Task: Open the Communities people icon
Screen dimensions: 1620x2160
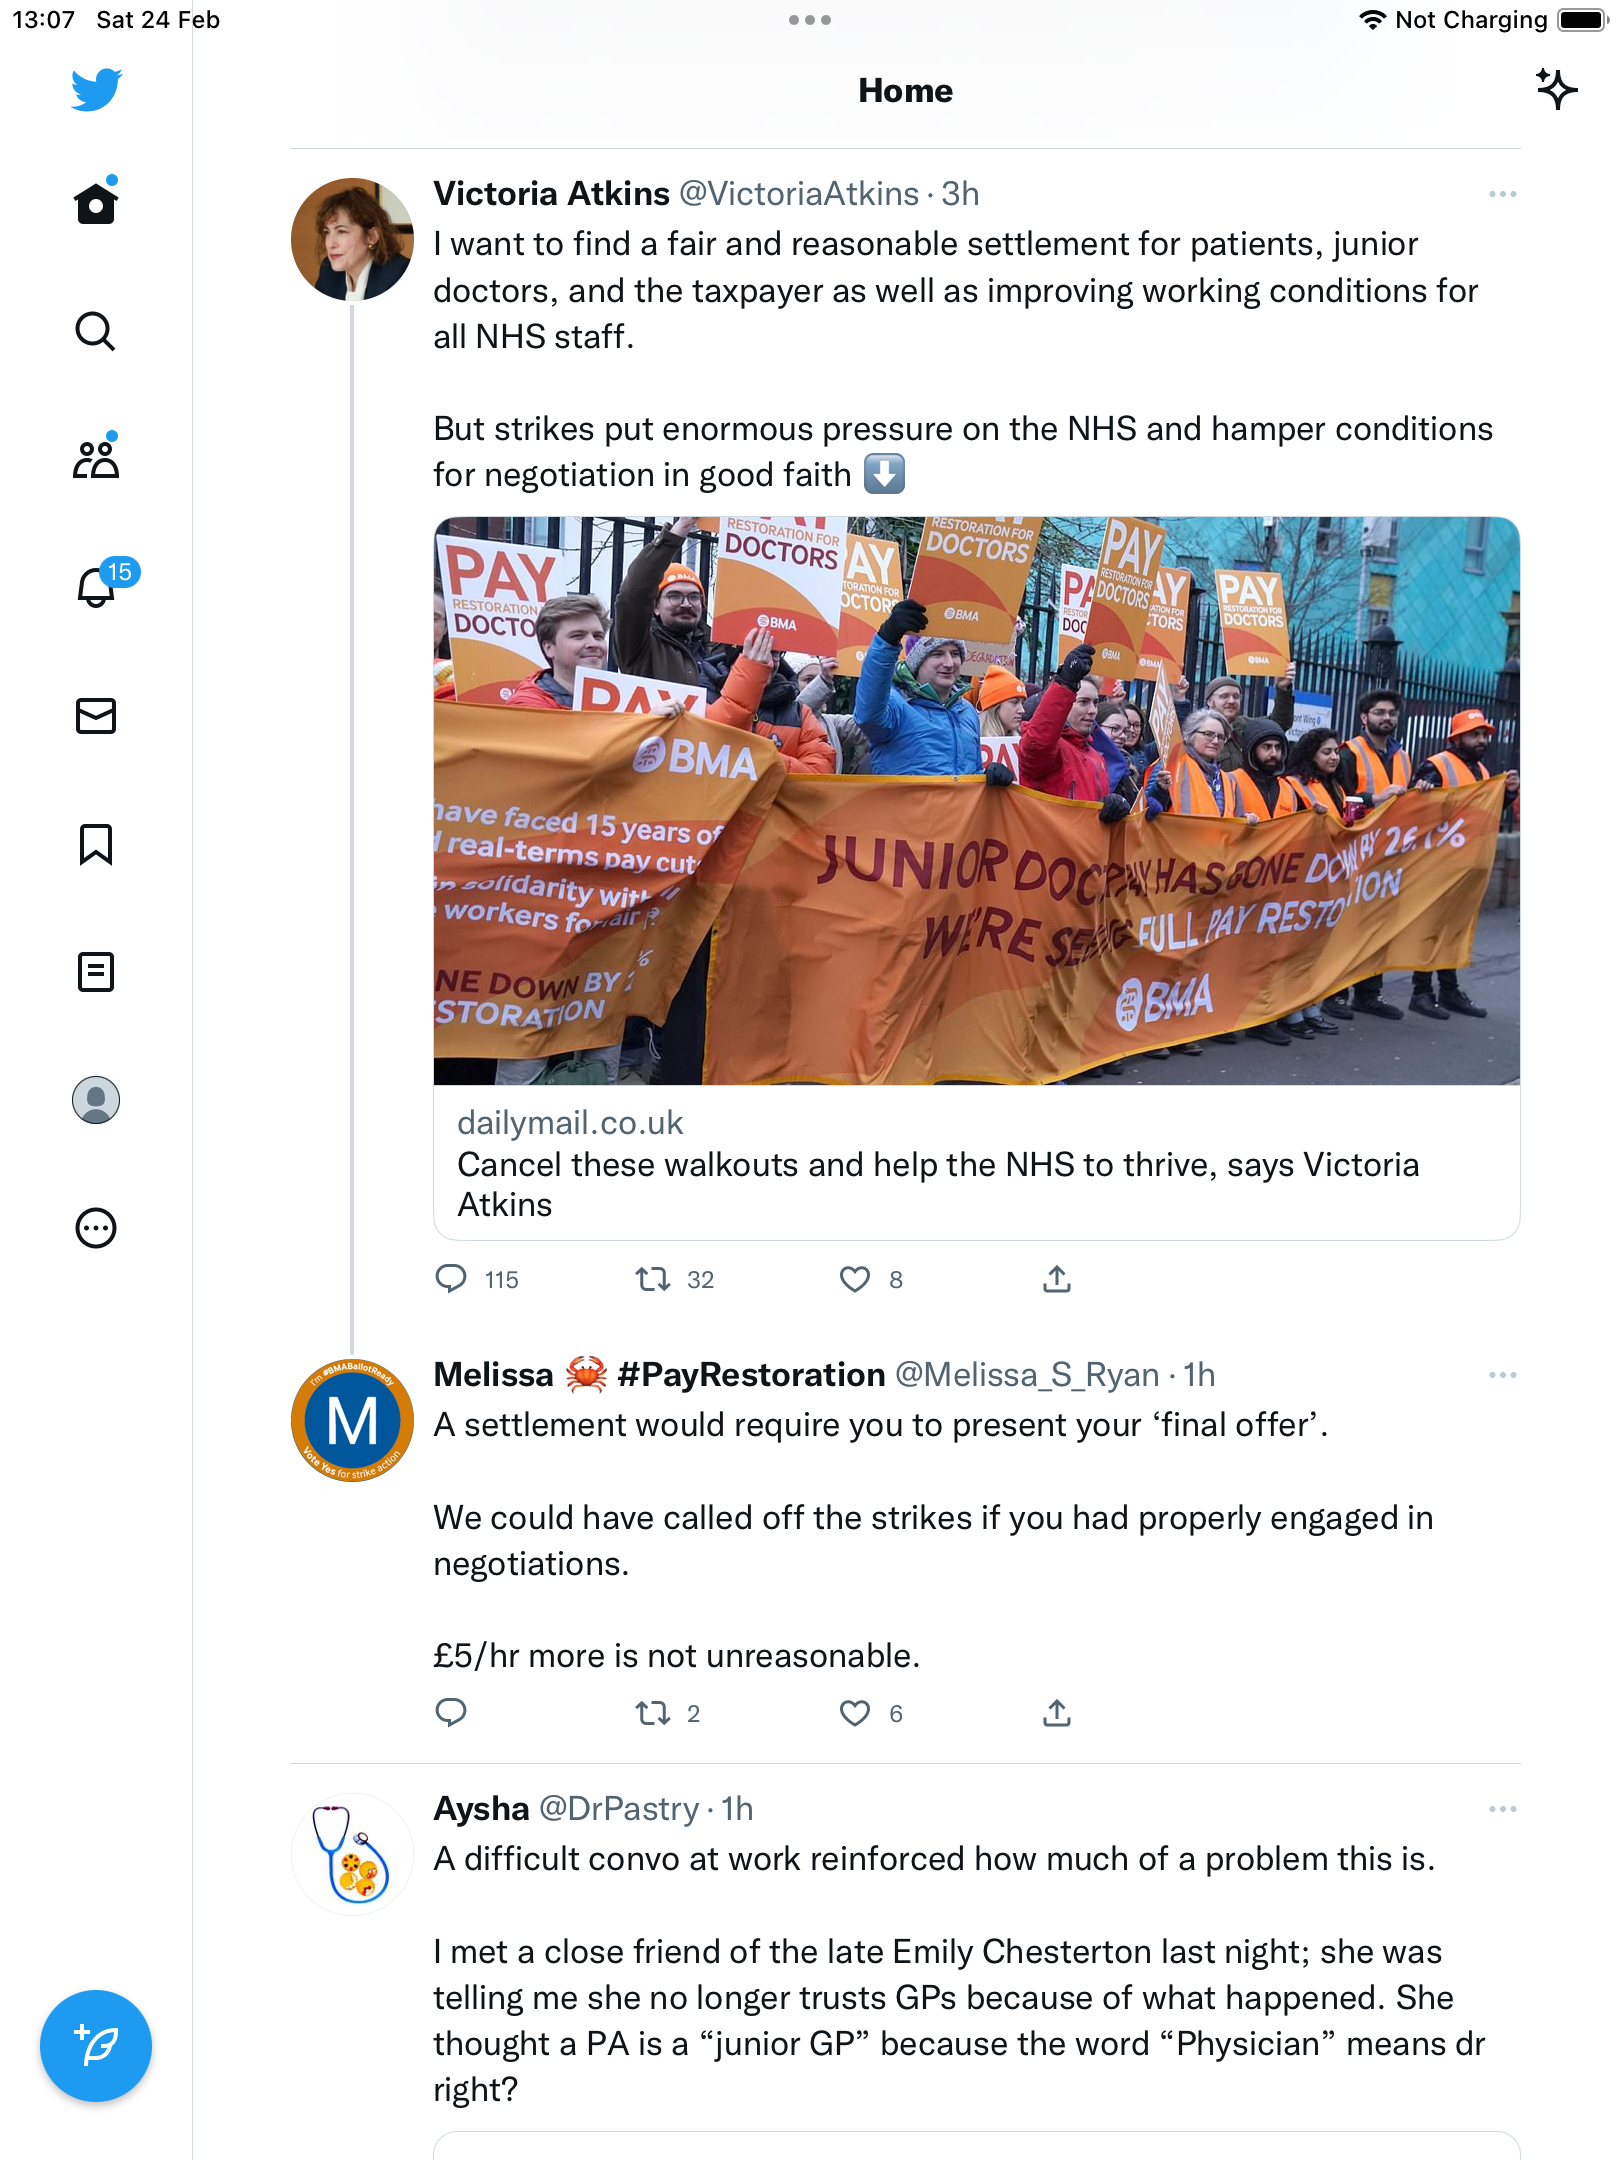Action: click(x=96, y=459)
